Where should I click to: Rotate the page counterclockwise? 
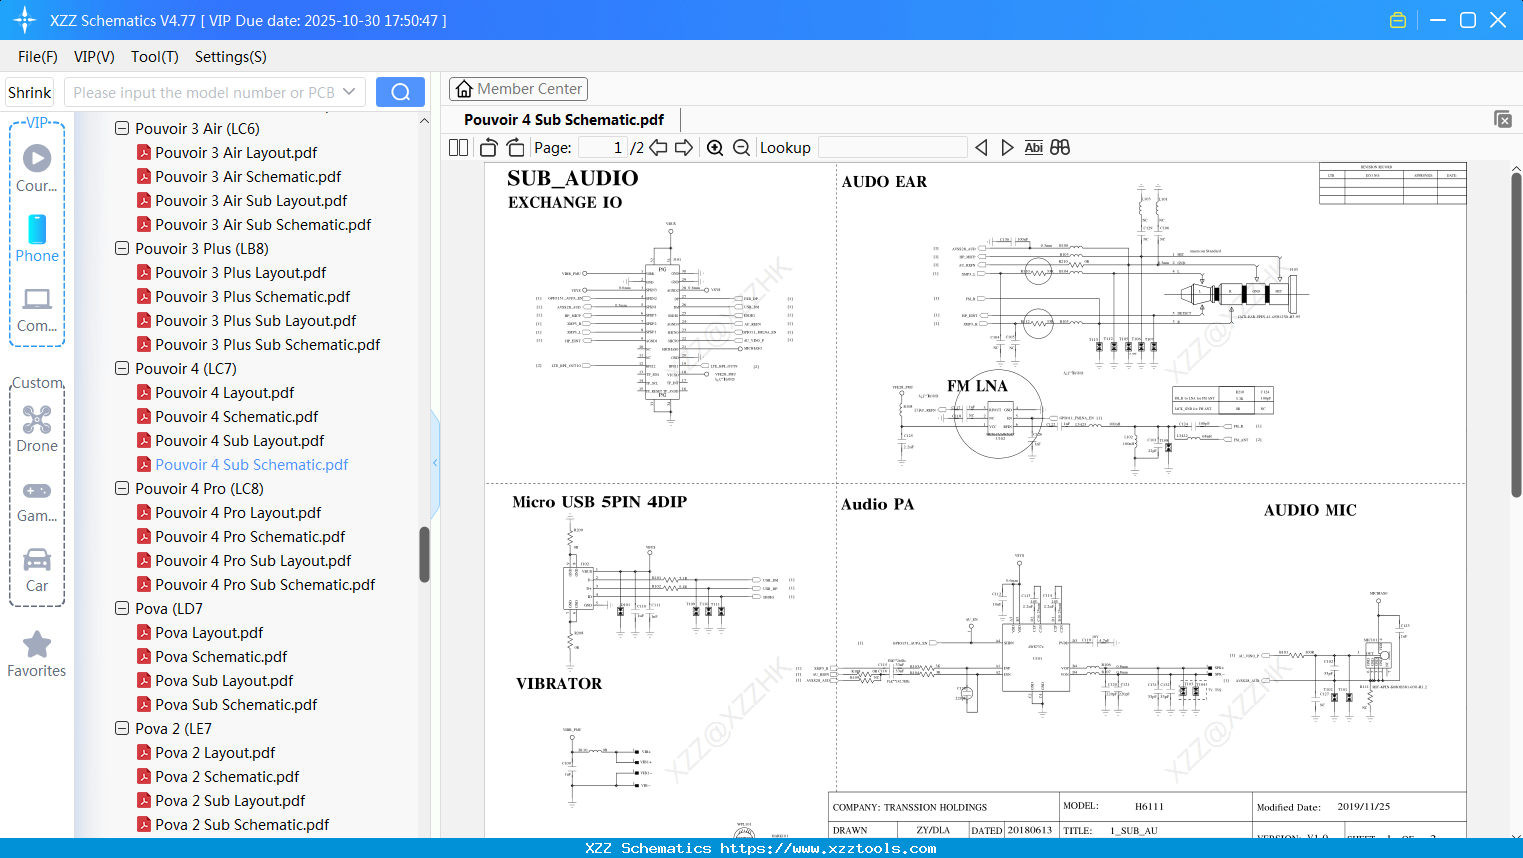pos(487,147)
